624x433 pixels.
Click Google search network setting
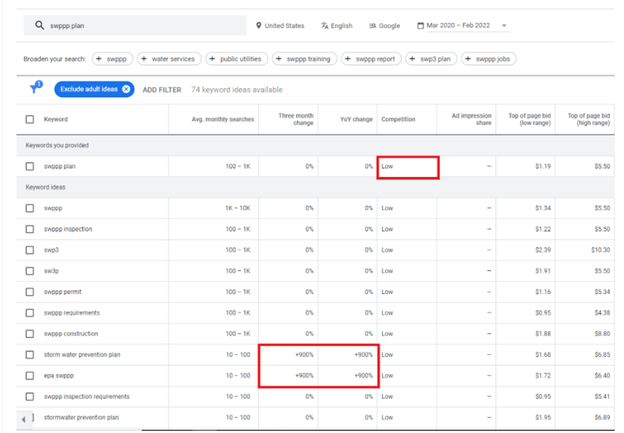coord(390,25)
